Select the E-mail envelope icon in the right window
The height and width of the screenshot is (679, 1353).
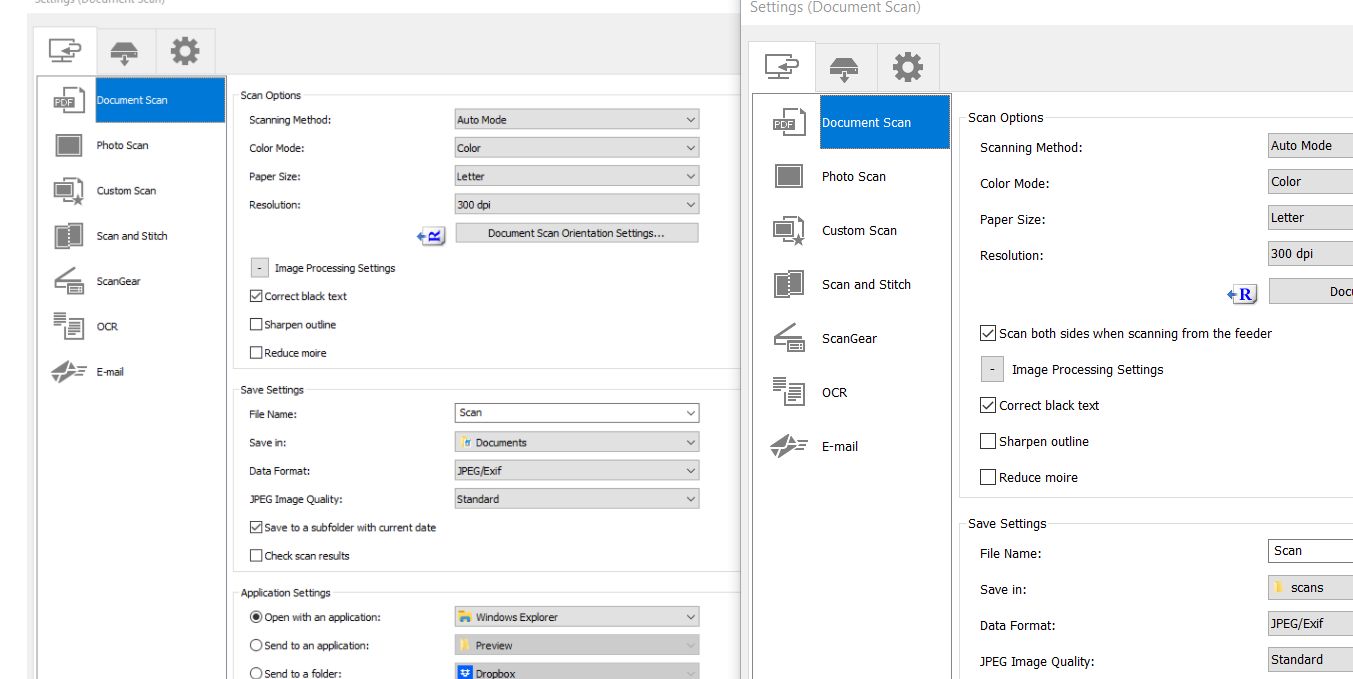click(789, 447)
